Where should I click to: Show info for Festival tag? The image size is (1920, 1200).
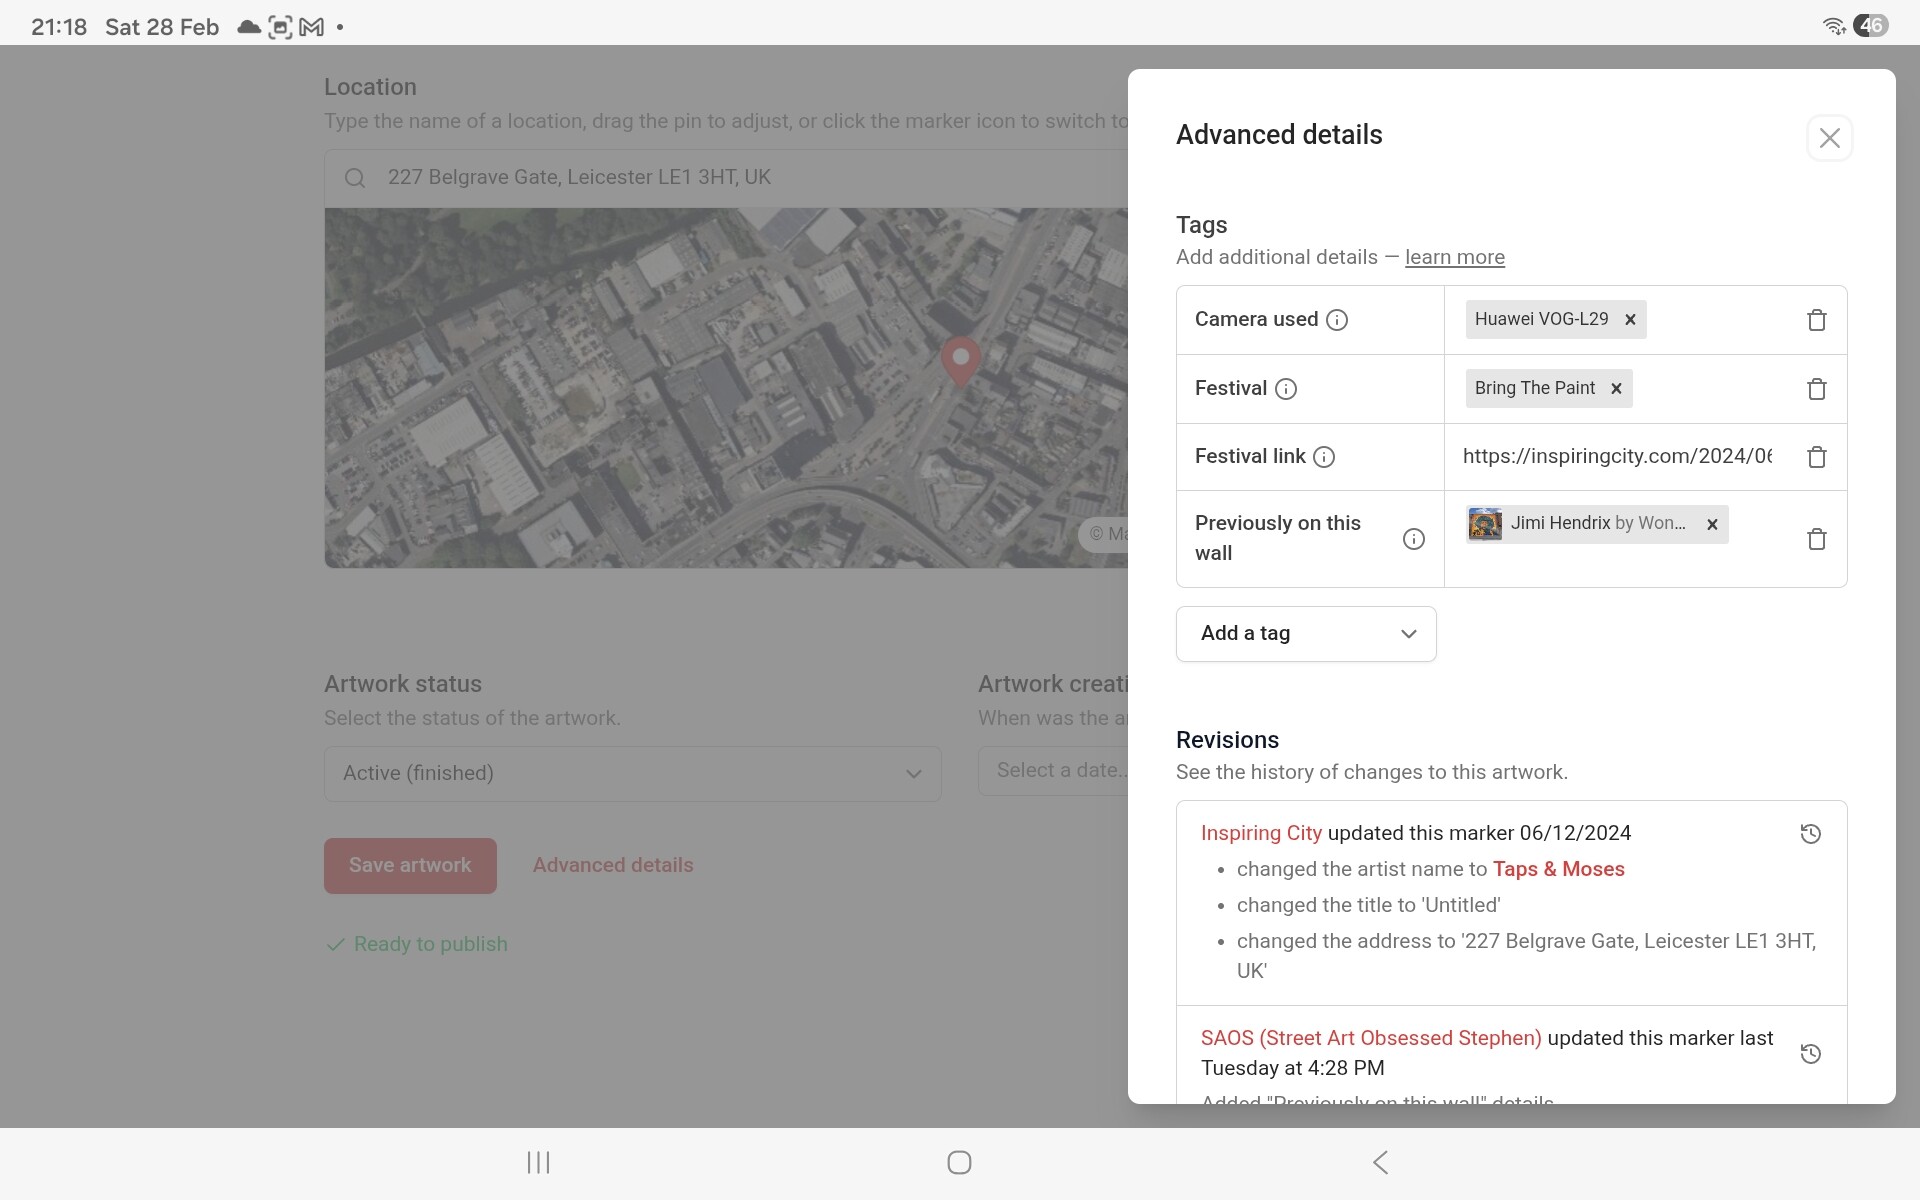click(x=1286, y=389)
